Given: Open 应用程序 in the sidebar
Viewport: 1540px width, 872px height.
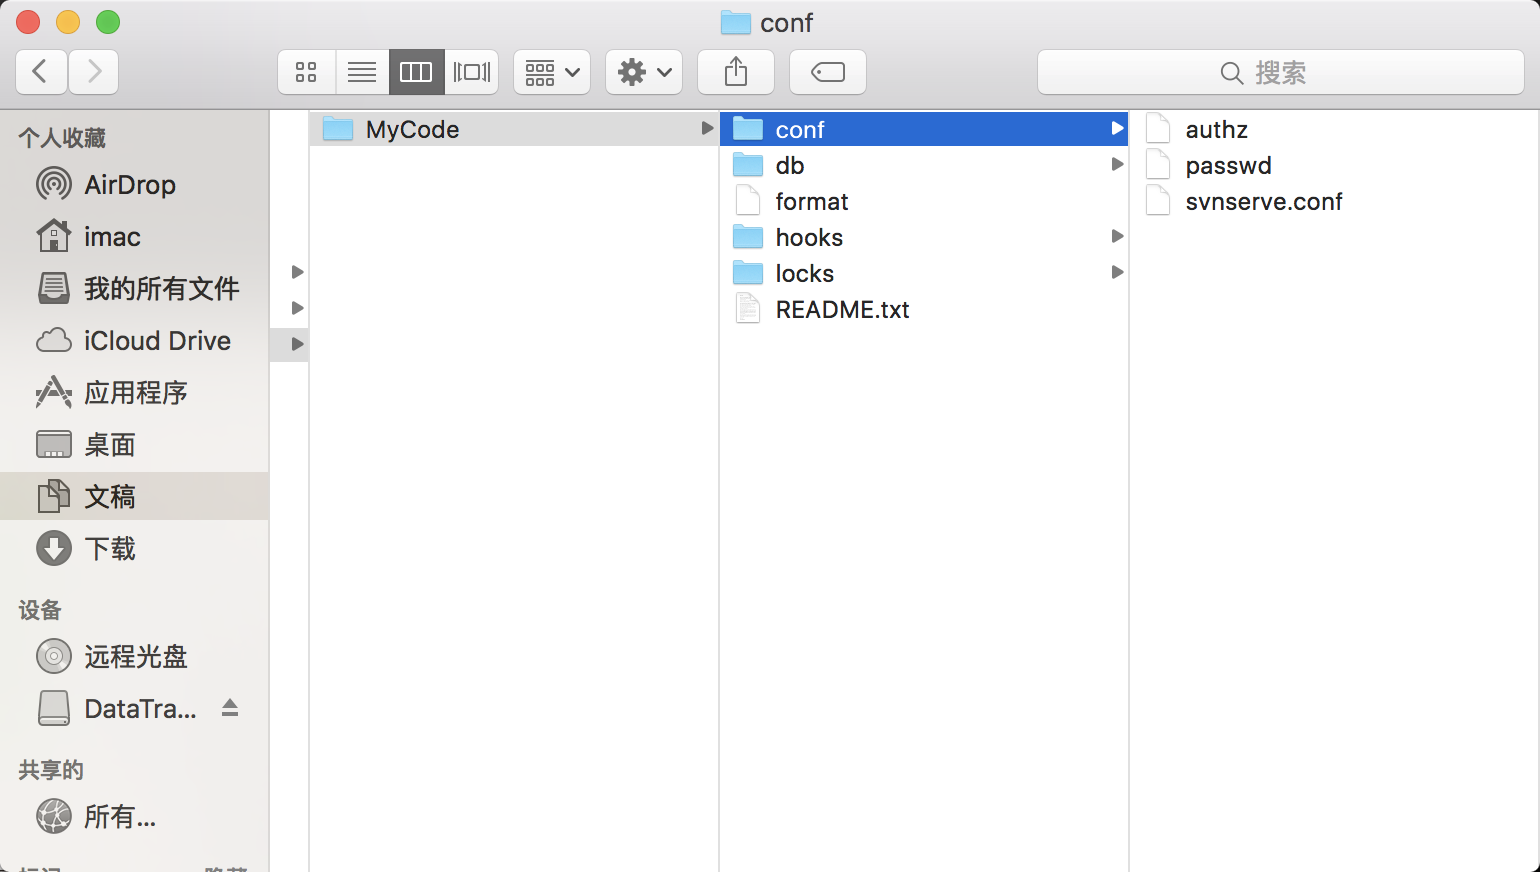Looking at the screenshot, I should pos(134,393).
